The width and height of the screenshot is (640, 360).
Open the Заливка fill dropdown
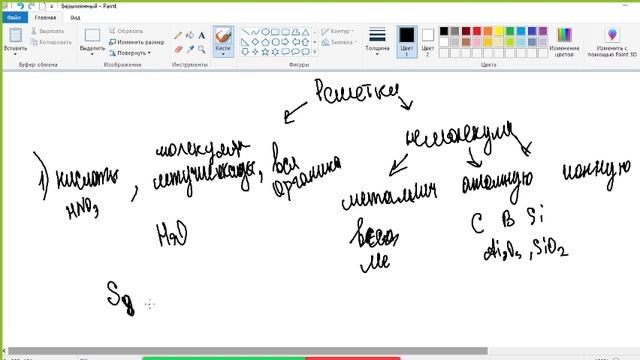339,42
